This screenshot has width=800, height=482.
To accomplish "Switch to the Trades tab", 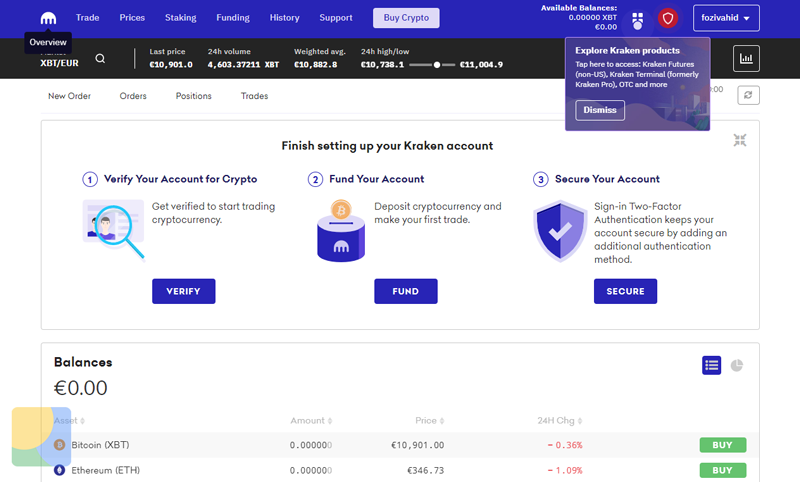I will (x=254, y=96).
